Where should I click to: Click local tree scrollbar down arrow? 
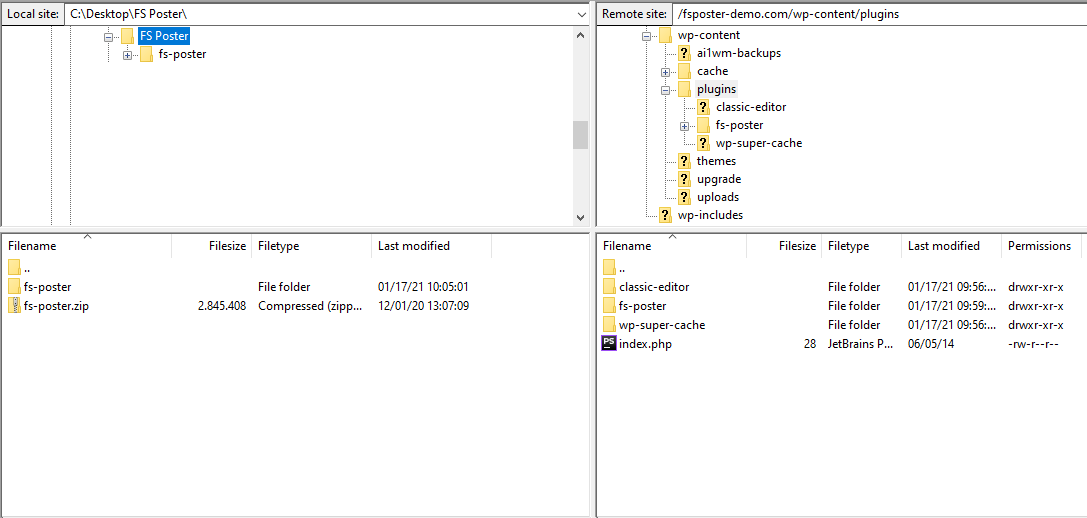pos(580,217)
